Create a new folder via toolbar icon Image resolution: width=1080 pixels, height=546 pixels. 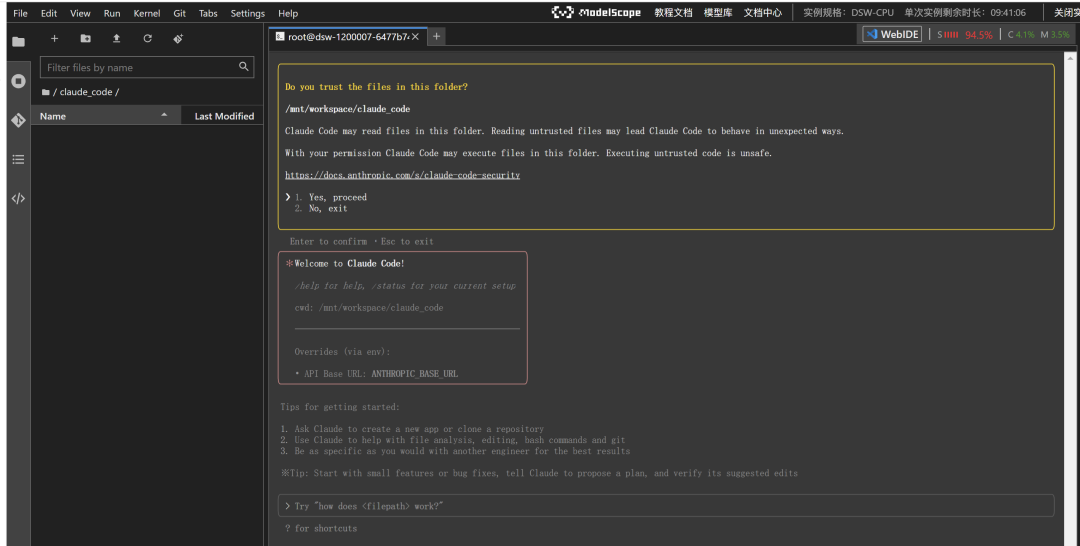[x=86, y=39]
